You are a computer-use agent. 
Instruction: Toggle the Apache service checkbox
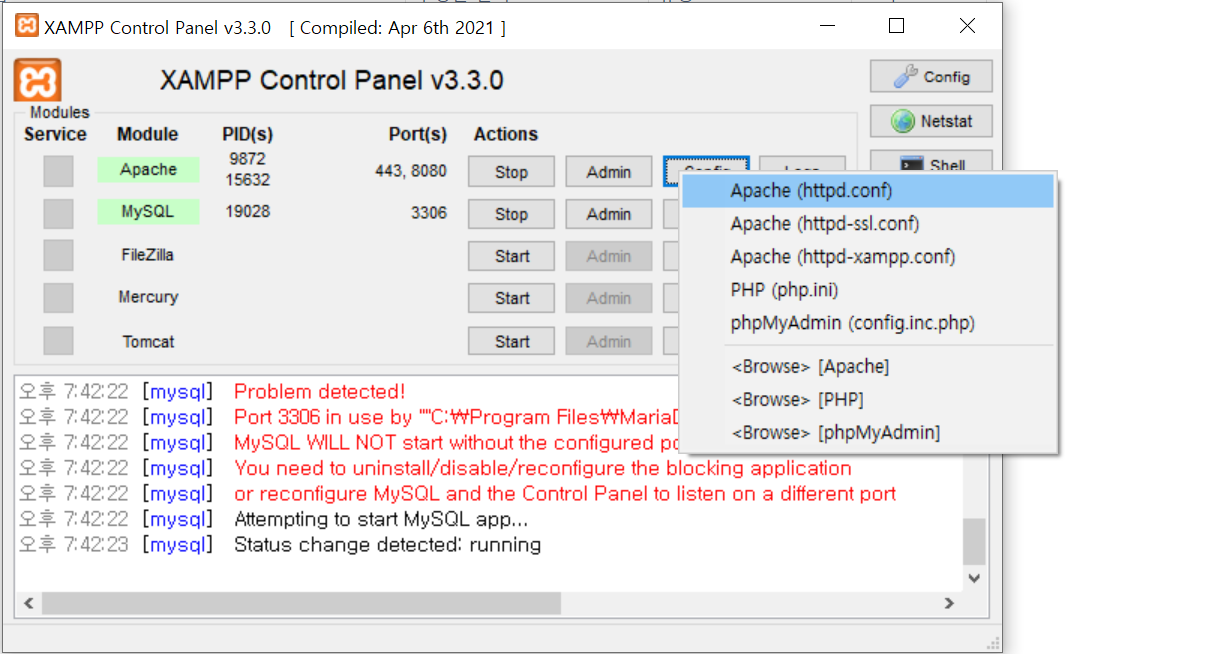pos(58,171)
